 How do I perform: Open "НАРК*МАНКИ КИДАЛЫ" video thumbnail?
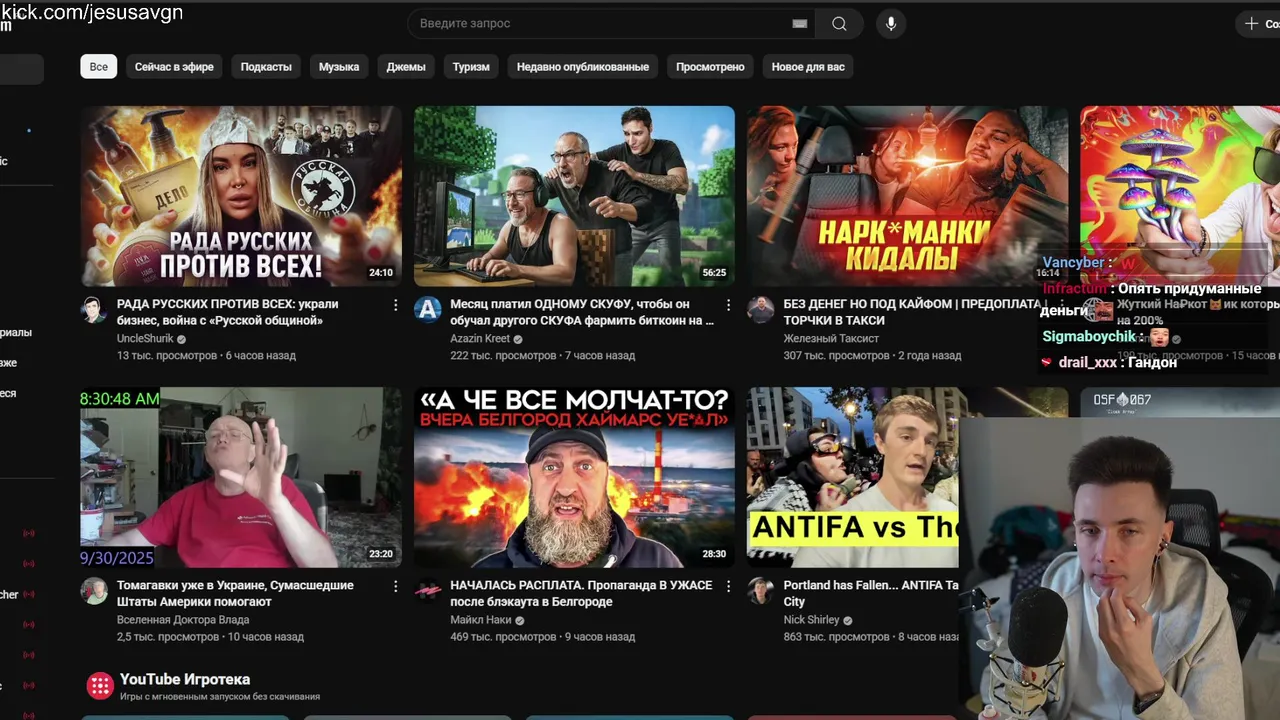pyautogui.click(x=907, y=196)
